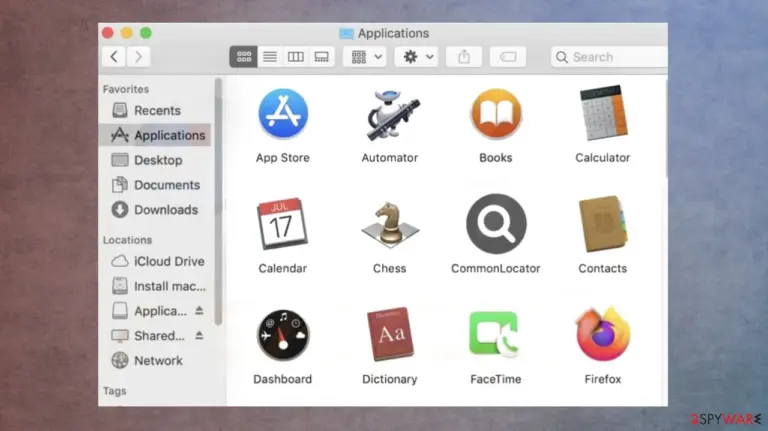Select Applications in the sidebar Favorites
Screen dimensions: 768x431
155,135
